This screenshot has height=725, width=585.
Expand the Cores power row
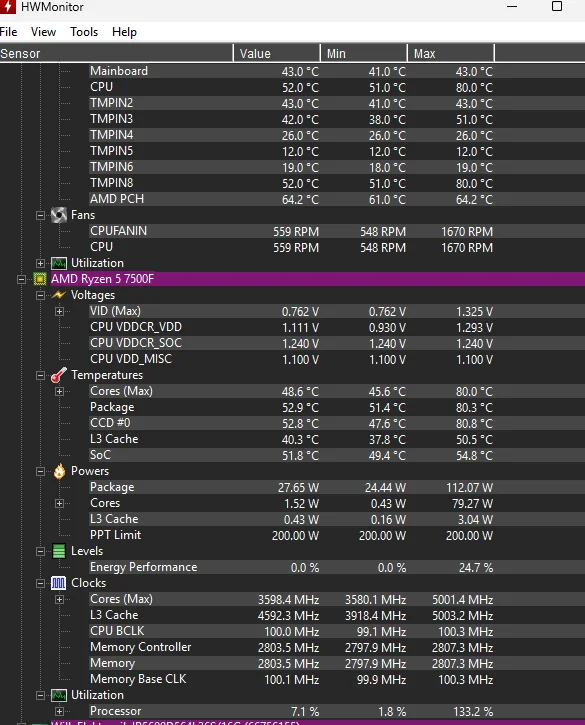click(x=60, y=504)
